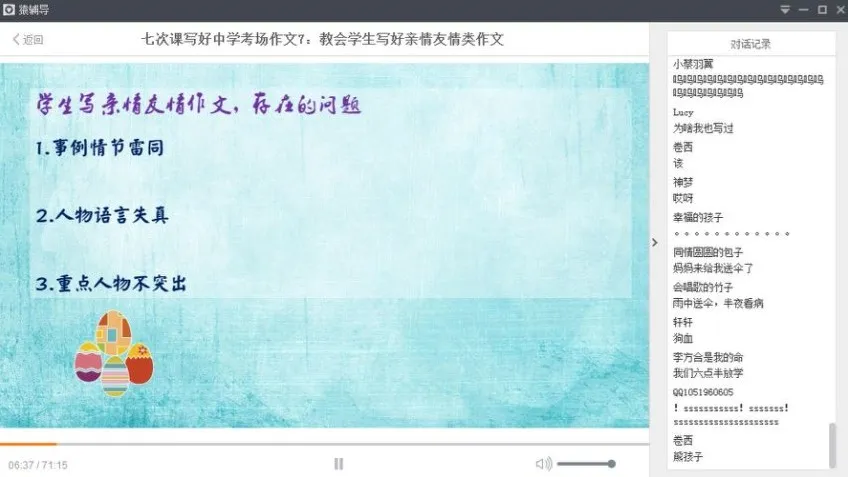Click the volume slider handle
The height and width of the screenshot is (477, 848).
click(611, 463)
